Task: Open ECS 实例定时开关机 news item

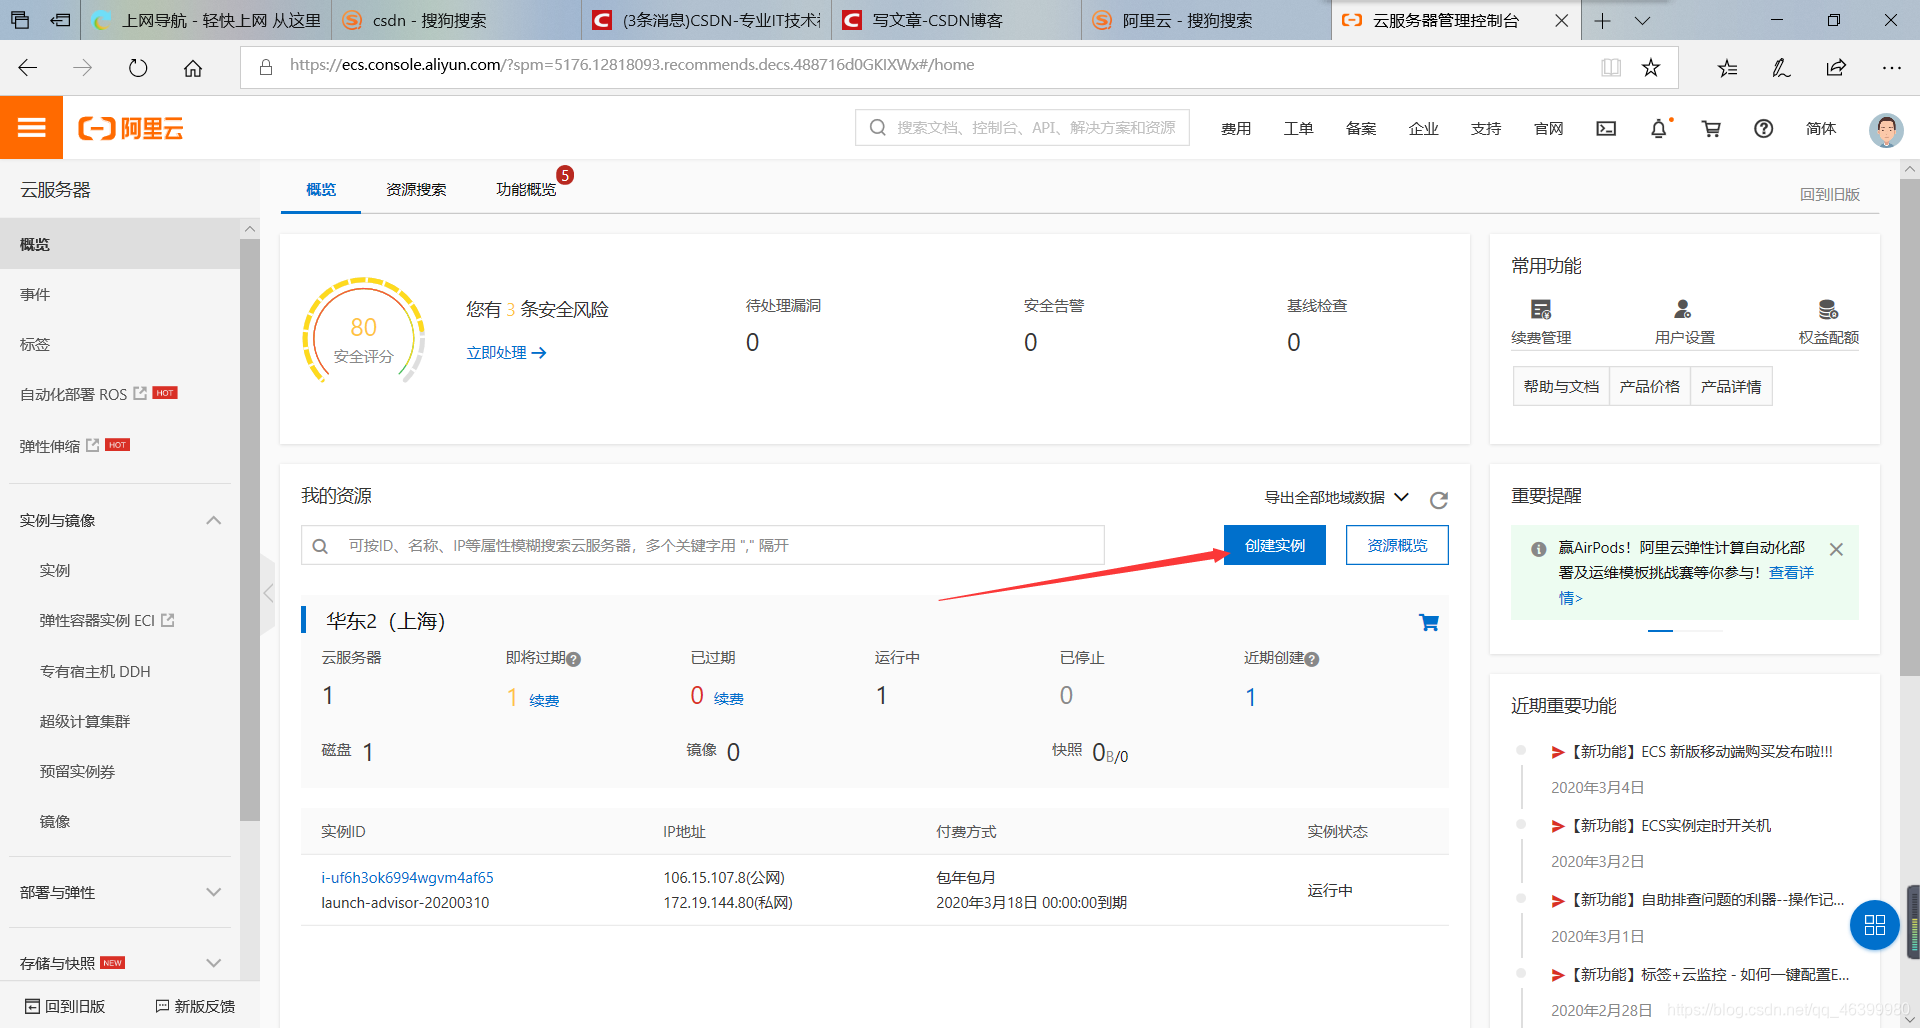Action: tap(1660, 825)
